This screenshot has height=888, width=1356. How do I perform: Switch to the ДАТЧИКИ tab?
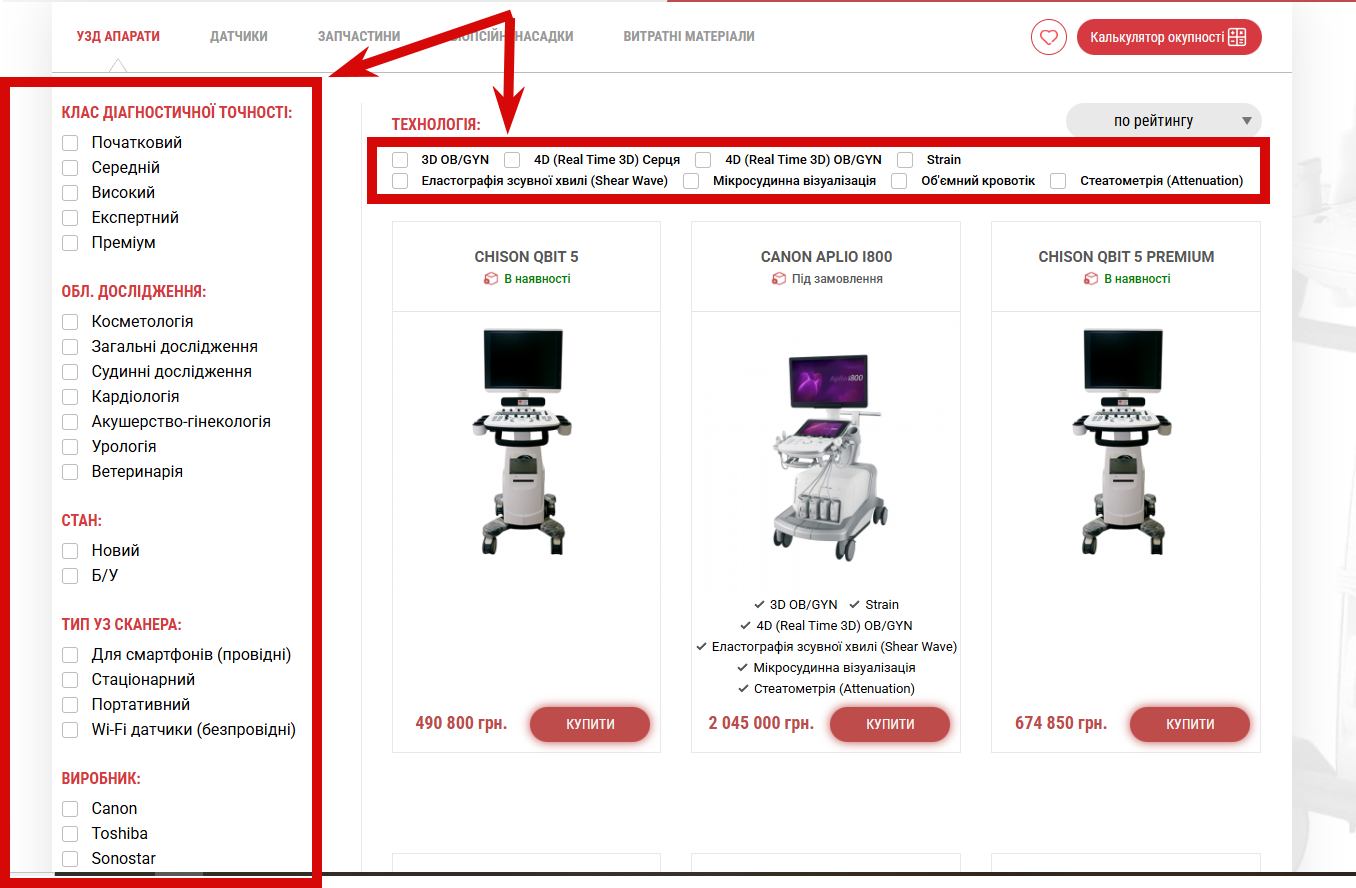239,36
